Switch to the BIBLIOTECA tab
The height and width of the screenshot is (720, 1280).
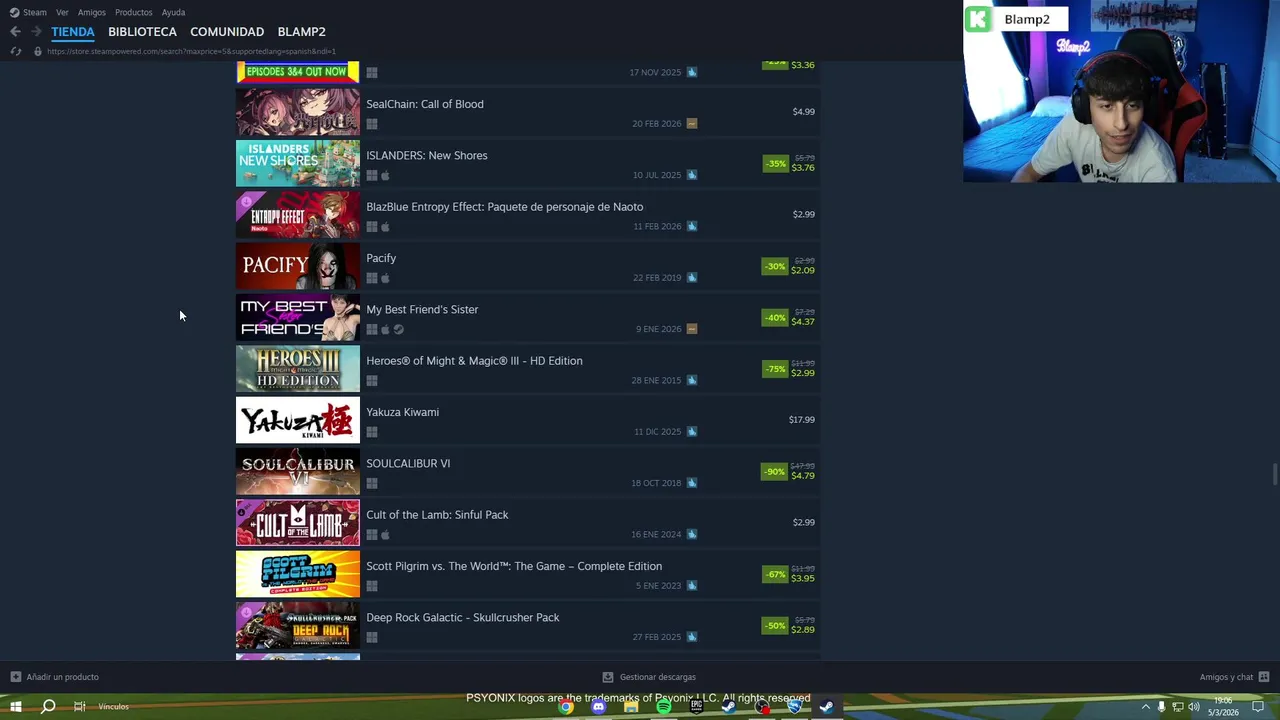(142, 32)
